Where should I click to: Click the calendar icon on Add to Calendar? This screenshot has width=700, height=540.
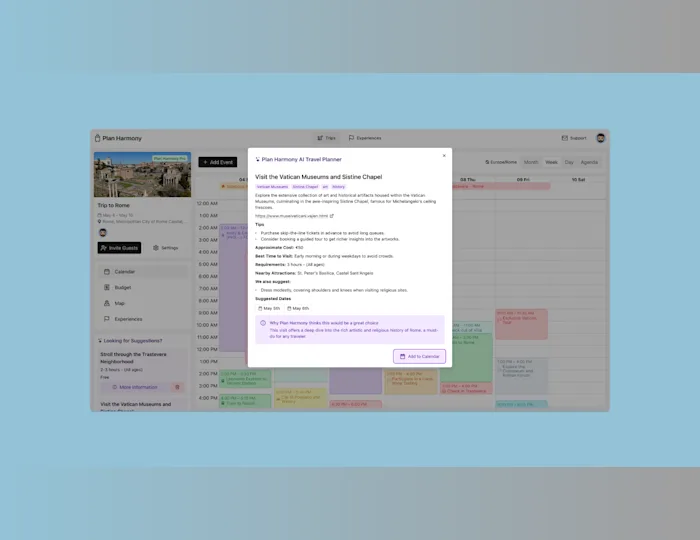coord(402,357)
